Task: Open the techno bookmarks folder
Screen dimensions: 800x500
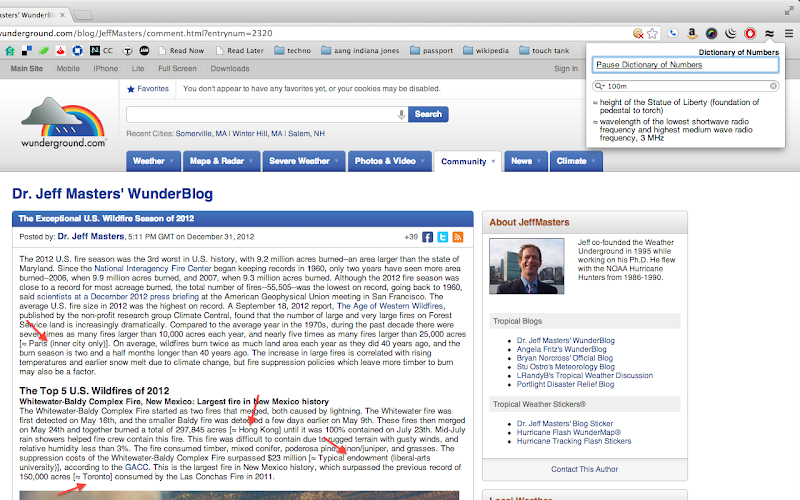Action: (293, 51)
